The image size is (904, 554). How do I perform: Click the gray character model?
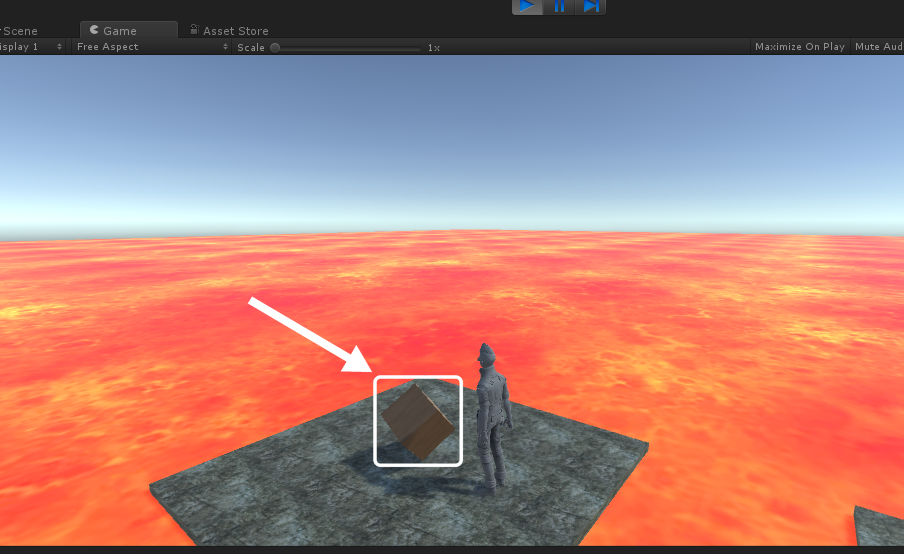pos(494,418)
